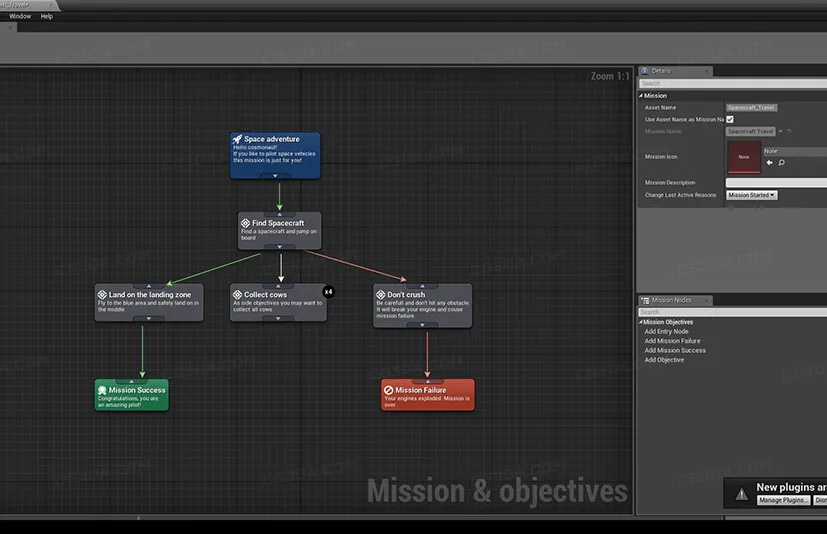Click the Don't crush objective icon

click(381, 294)
